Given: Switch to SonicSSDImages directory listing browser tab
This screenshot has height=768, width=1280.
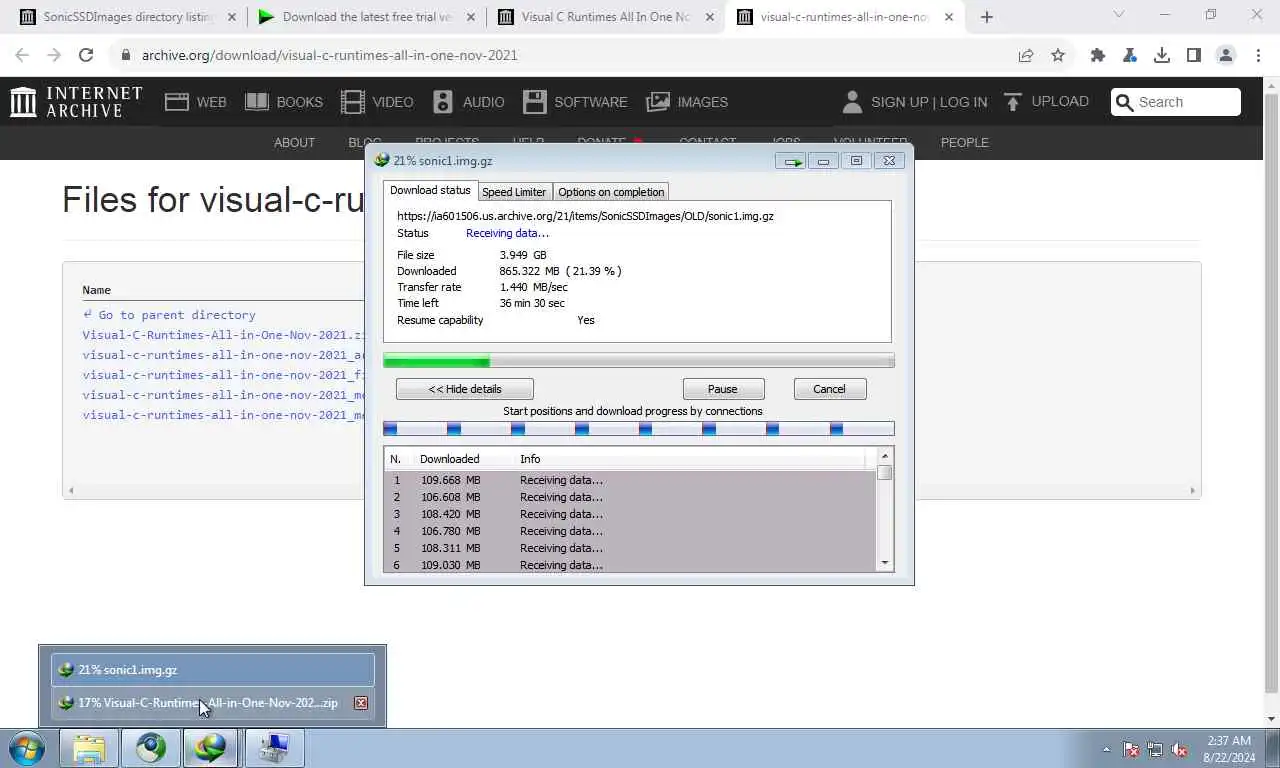Looking at the screenshot, I should 128,17.
